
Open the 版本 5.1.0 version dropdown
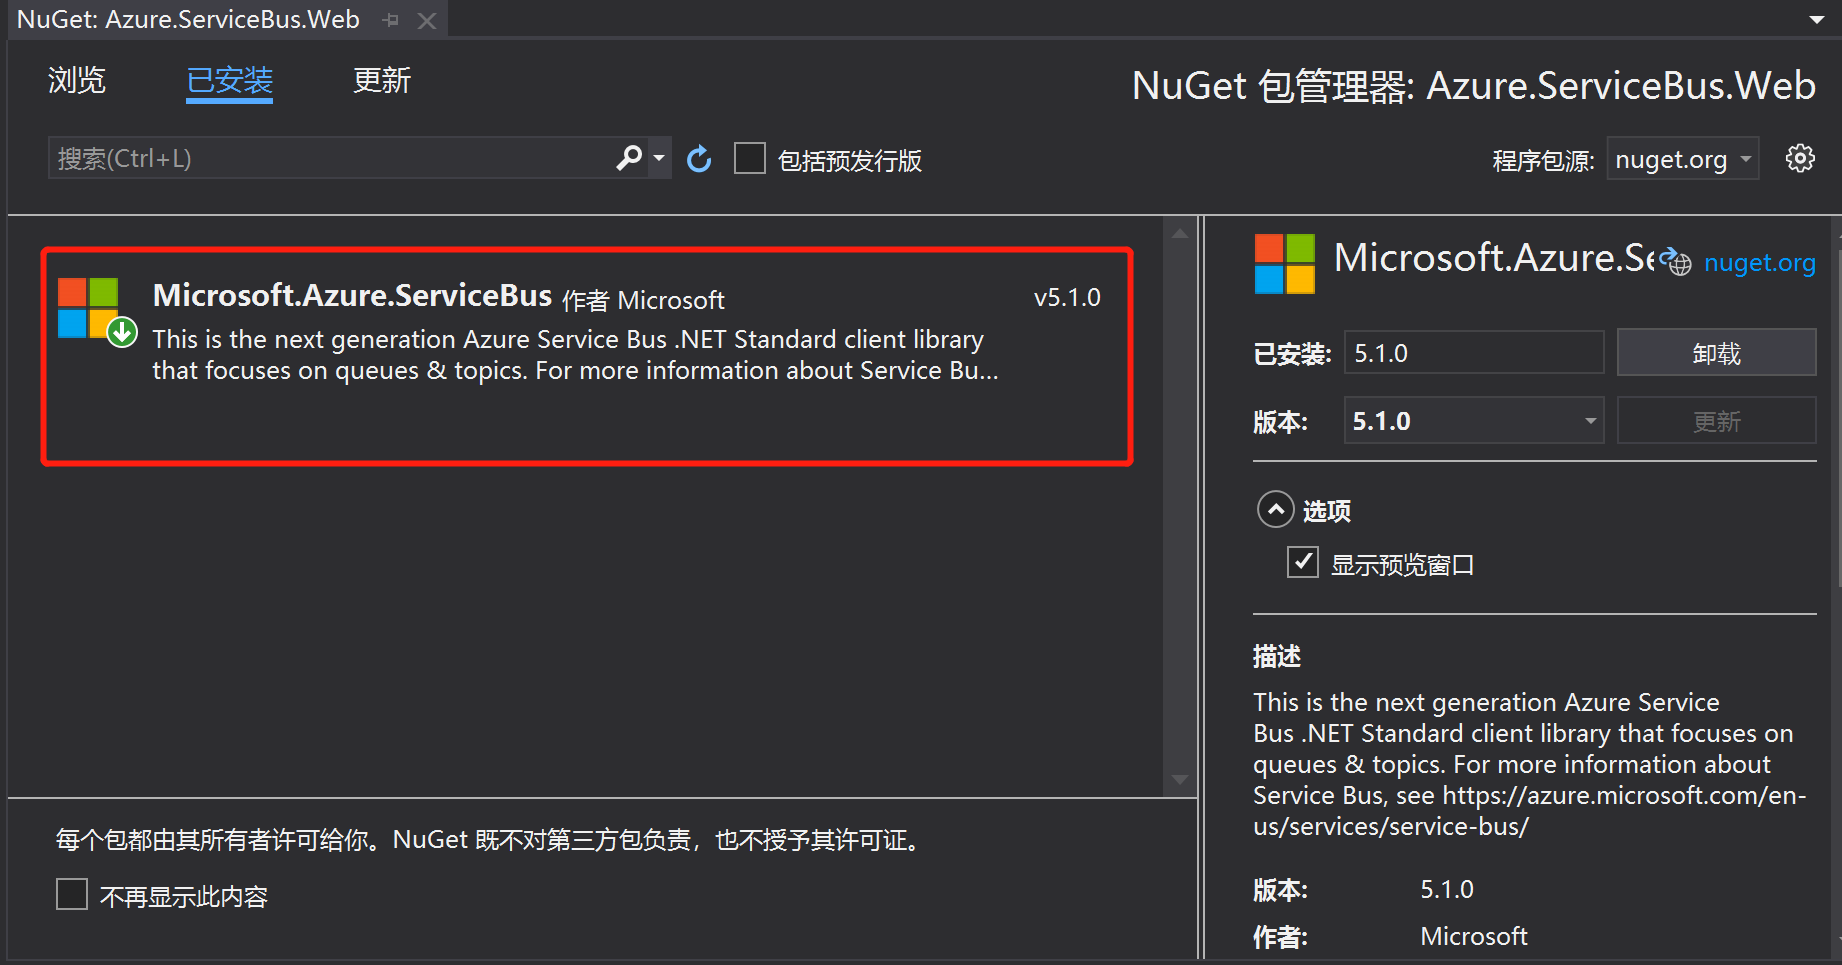click(1474, 421)
